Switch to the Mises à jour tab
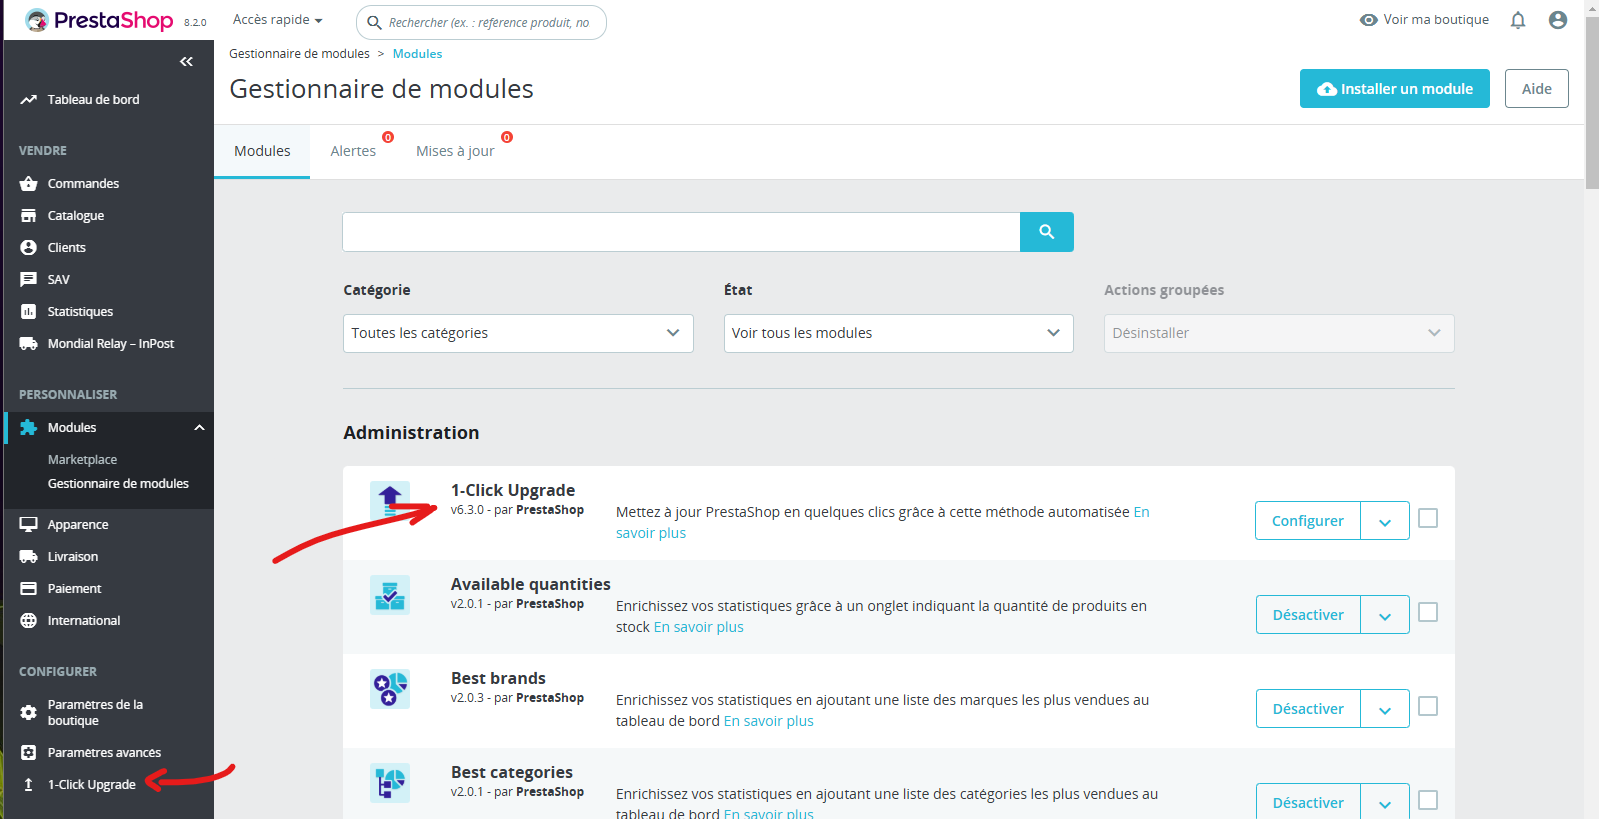The height and width of the screenshot is (819, 1599). pos(455,151)
